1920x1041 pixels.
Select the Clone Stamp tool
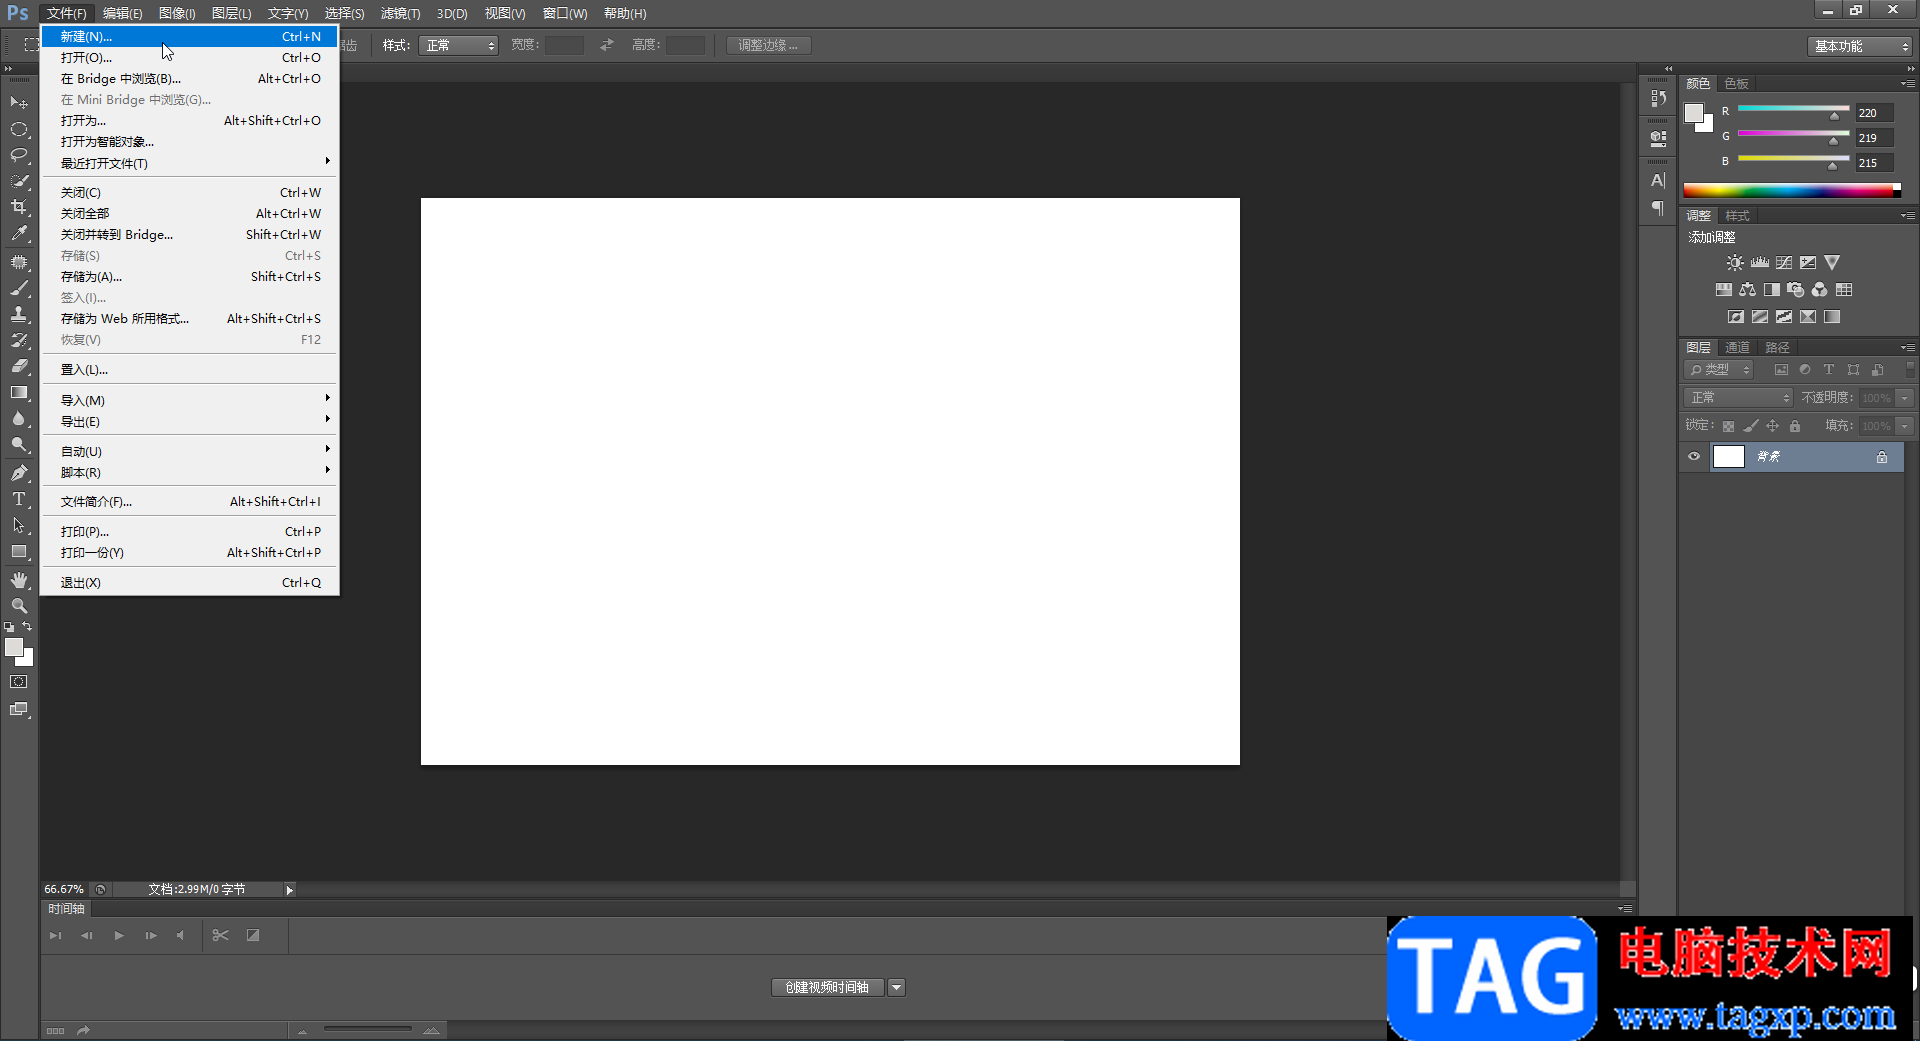tap(19, 314)
